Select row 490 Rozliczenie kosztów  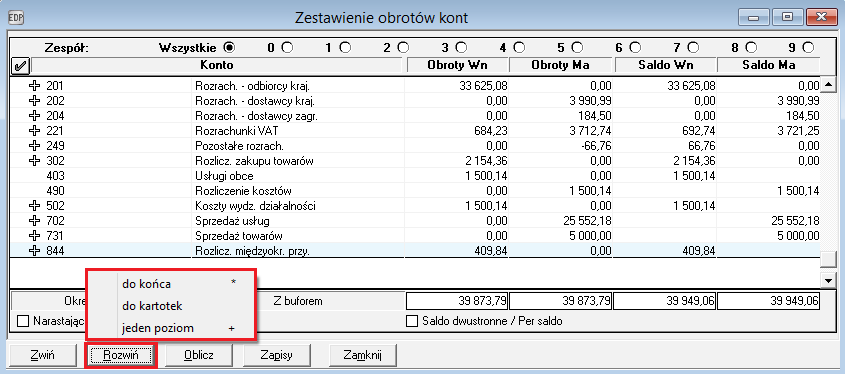[415, 191]
